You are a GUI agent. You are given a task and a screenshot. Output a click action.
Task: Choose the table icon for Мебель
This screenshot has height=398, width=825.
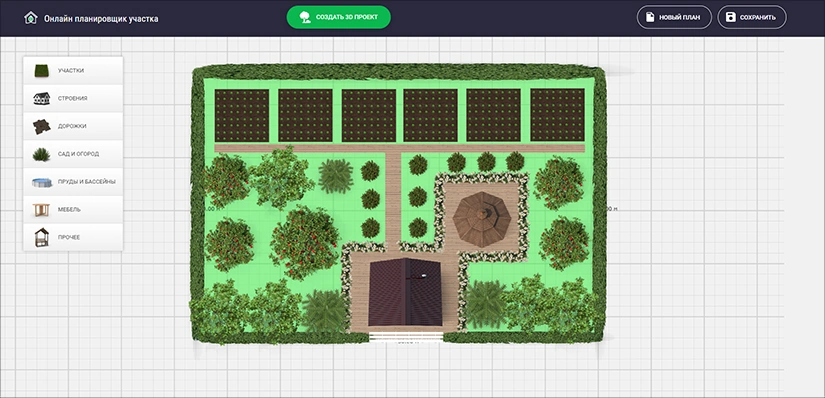pos(41,210)
